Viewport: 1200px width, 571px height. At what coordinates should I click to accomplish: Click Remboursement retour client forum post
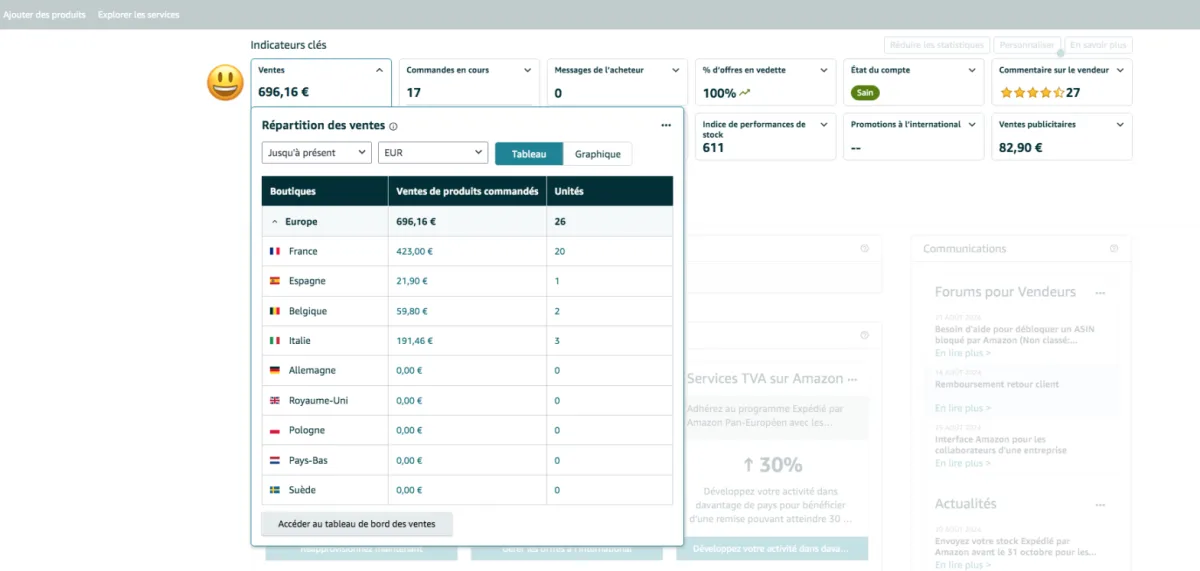(x=997, y=384)
